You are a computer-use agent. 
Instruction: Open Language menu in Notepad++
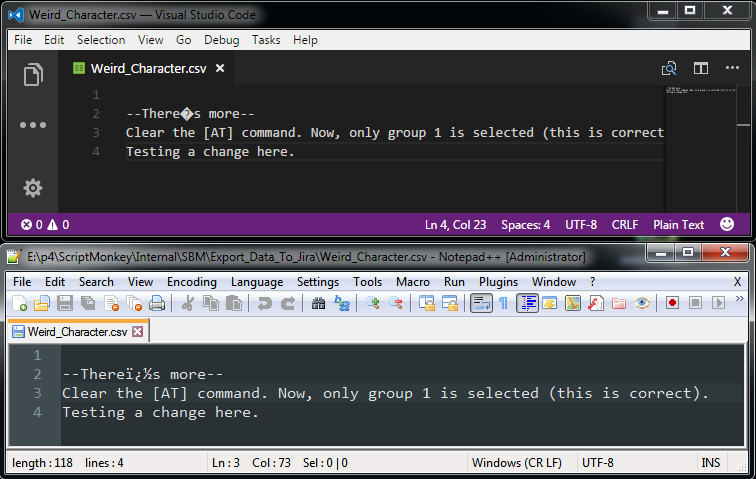(256, 282)
